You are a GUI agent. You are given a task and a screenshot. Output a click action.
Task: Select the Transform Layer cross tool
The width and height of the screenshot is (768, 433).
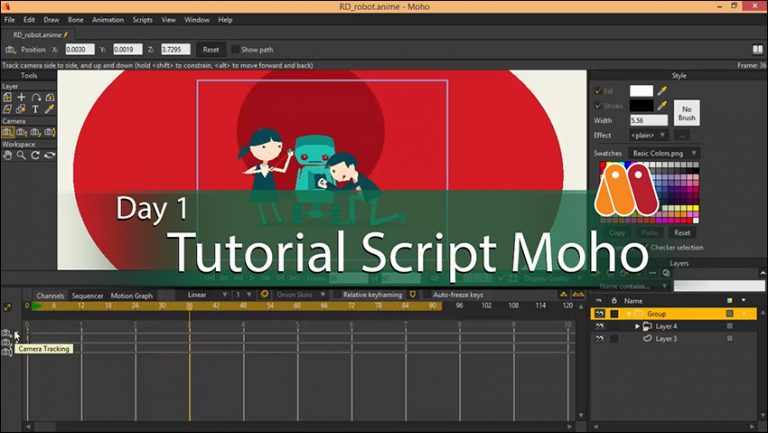click(x=21, y=97)
